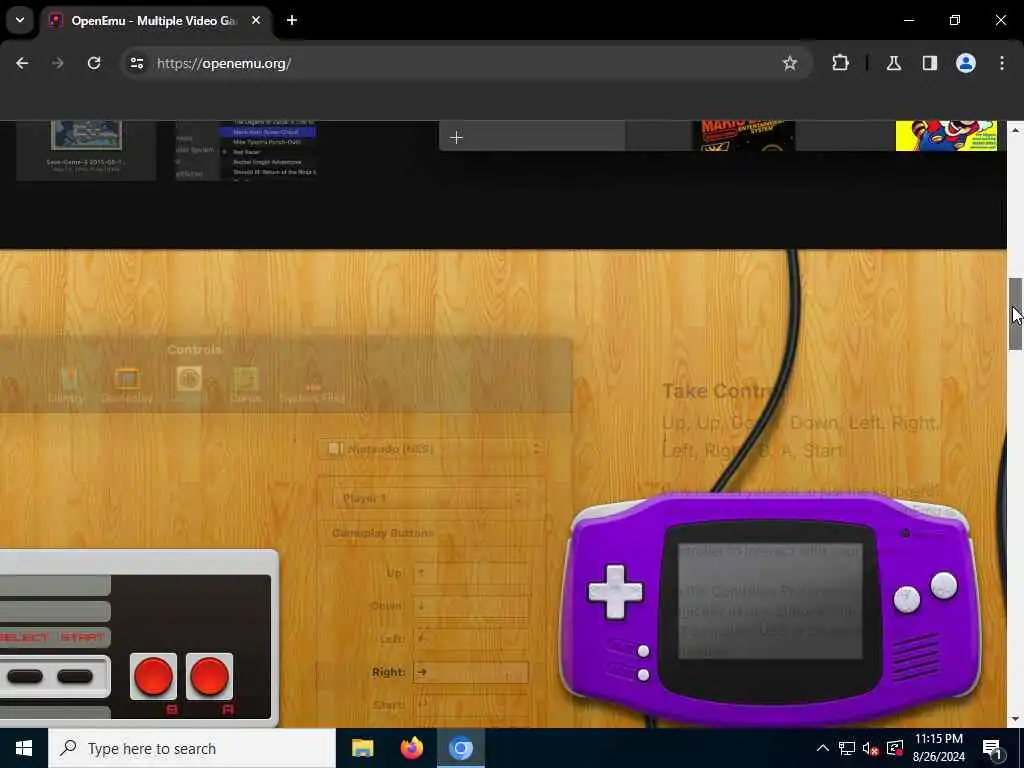Open the Windows Start menu

coord(24,748)
